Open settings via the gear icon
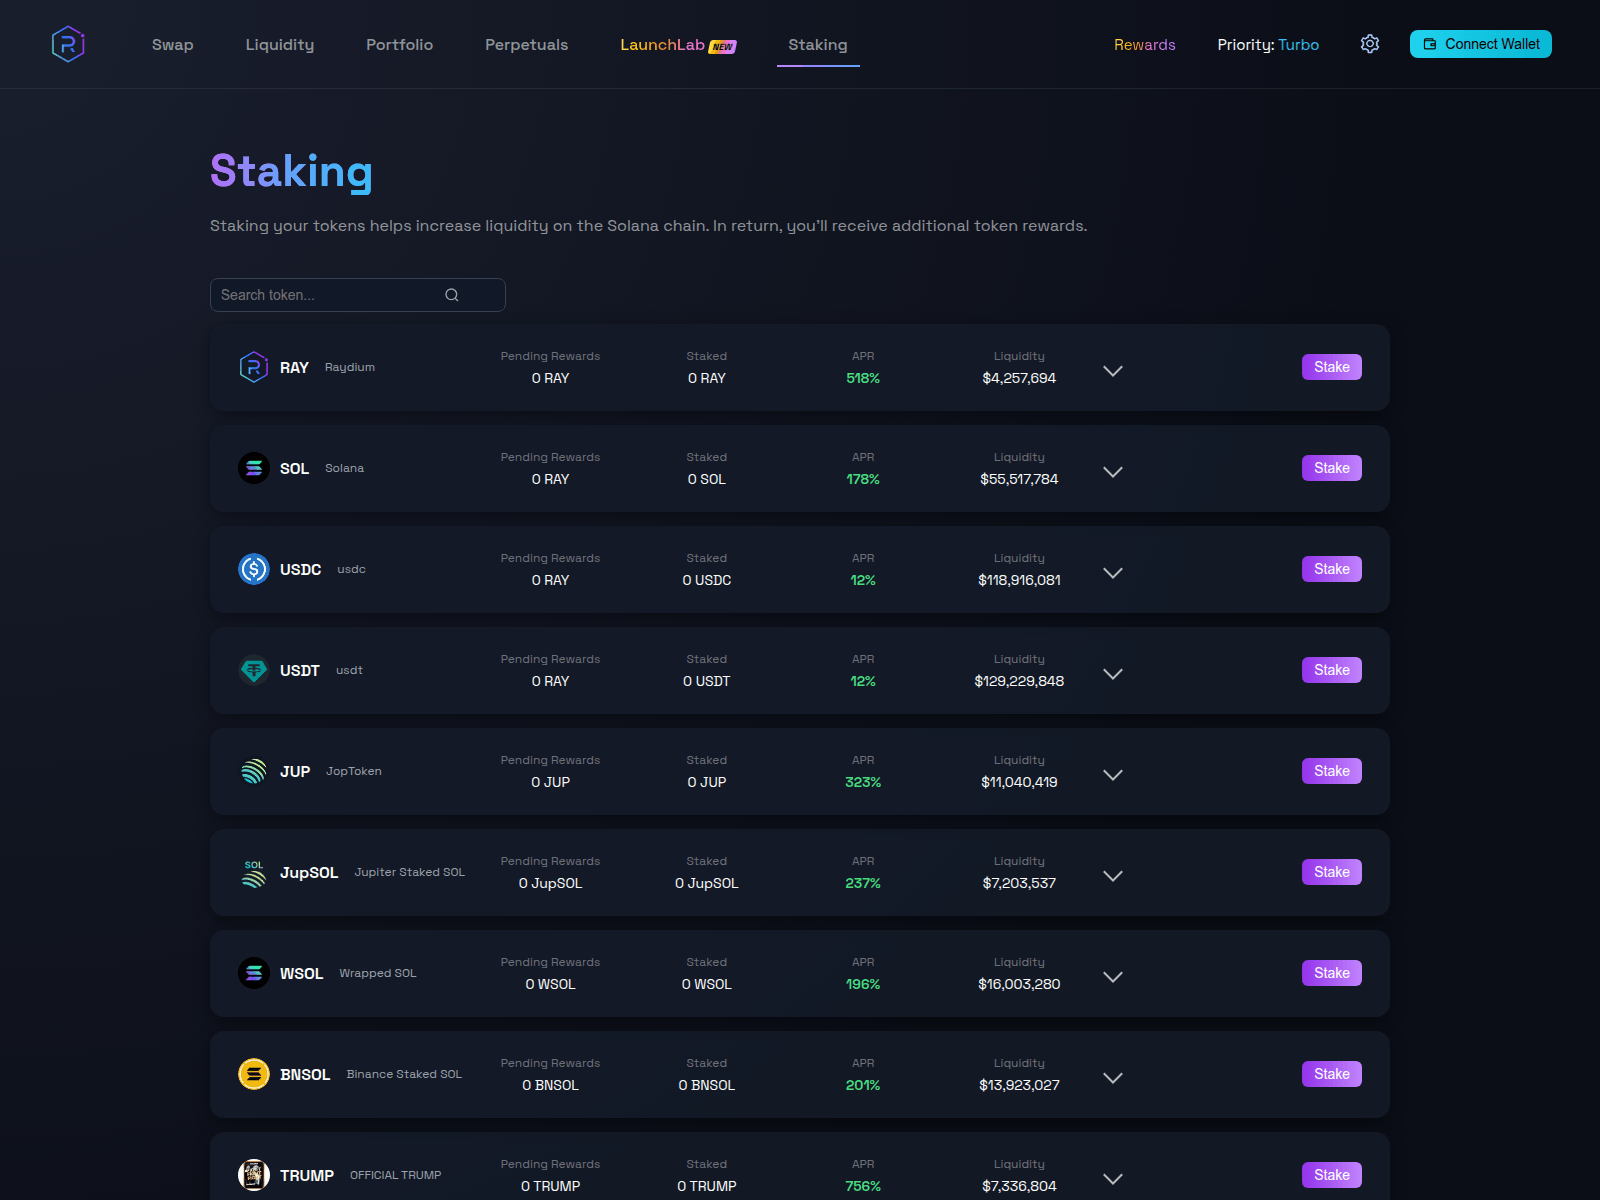The image size is (1600, 1200). [x=1370, y=44]
